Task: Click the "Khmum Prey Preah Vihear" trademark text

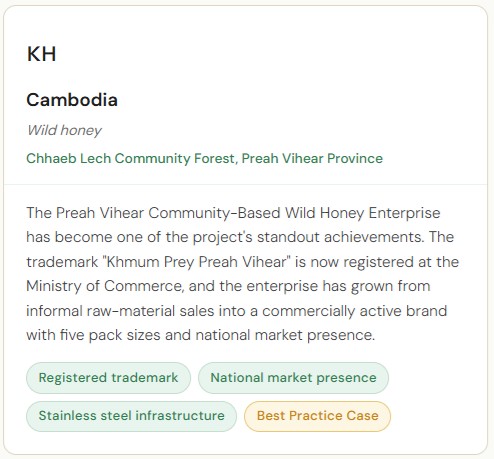Action: point(197,262)
